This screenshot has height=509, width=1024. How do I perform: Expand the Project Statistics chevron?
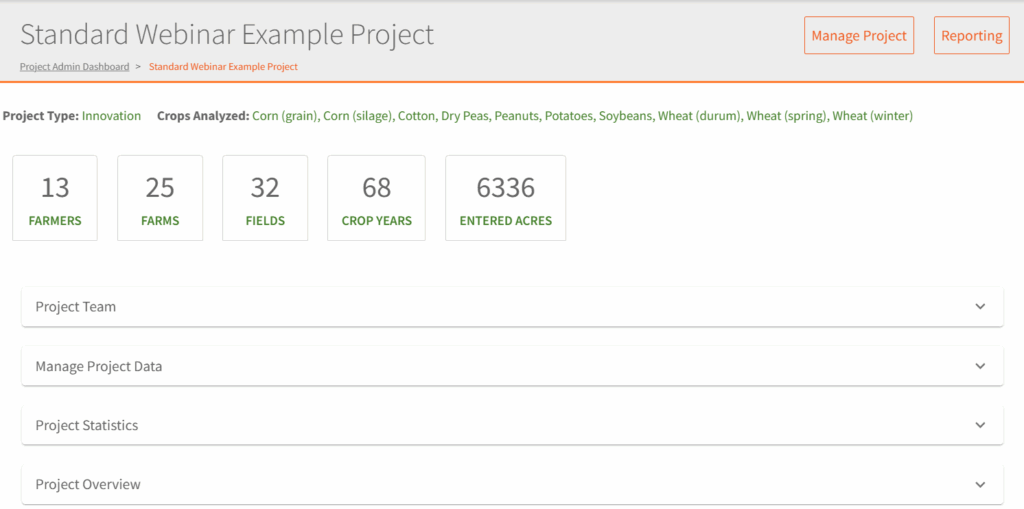[980, 425]
